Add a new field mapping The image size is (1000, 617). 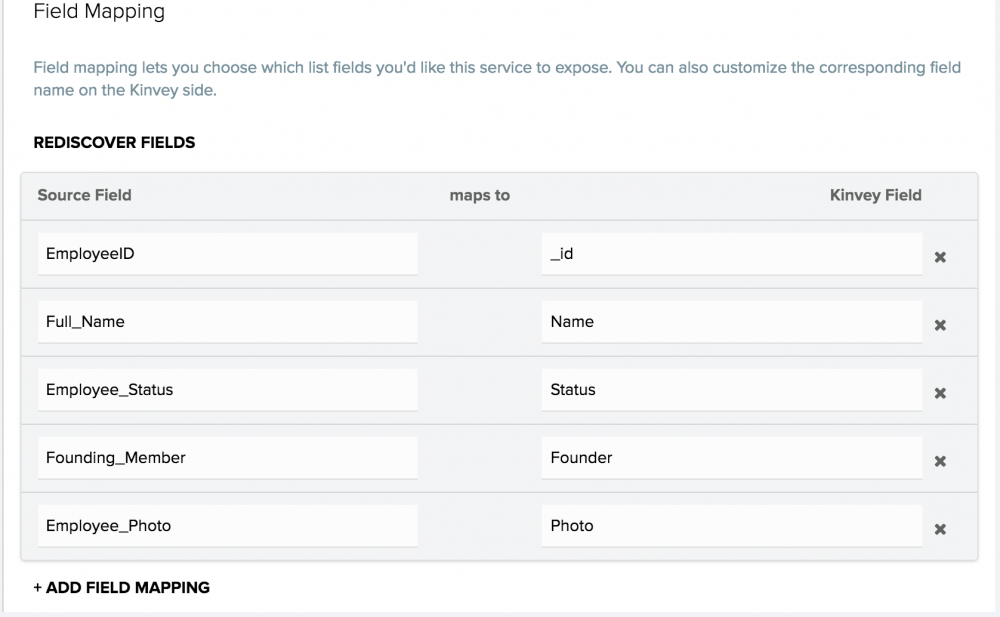121,587
